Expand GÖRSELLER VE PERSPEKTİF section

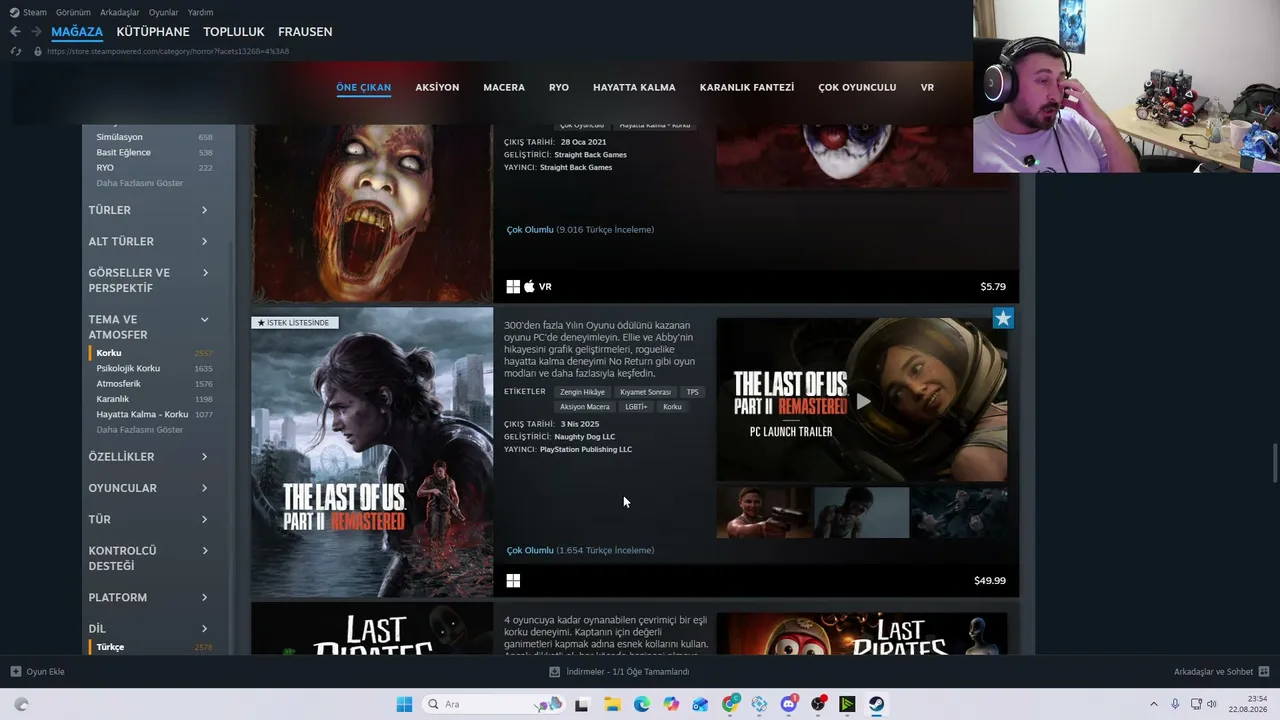tap(149, 280)
